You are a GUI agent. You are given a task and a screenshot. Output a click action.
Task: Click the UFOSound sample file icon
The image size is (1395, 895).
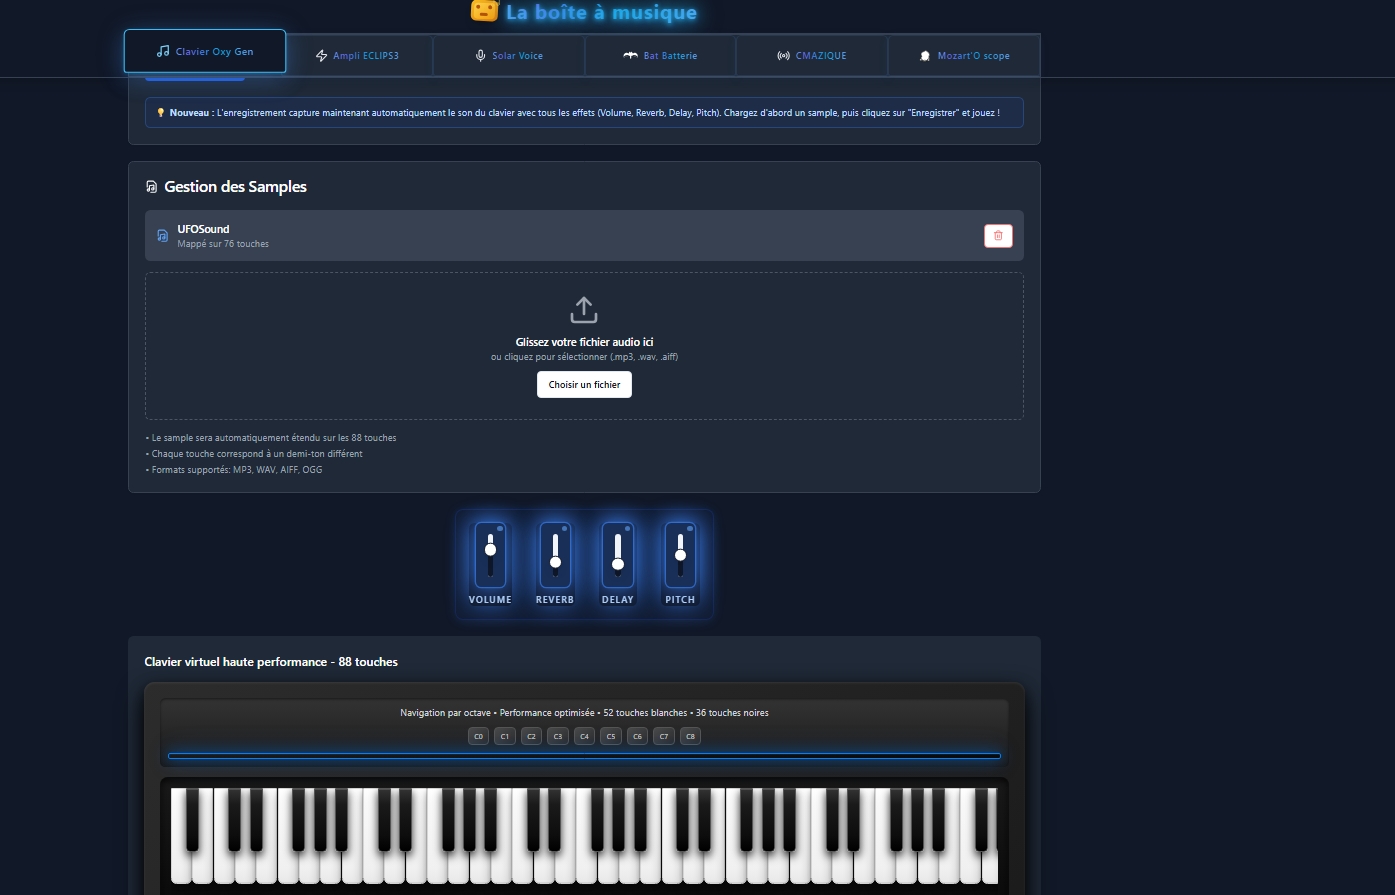(163, 236)
